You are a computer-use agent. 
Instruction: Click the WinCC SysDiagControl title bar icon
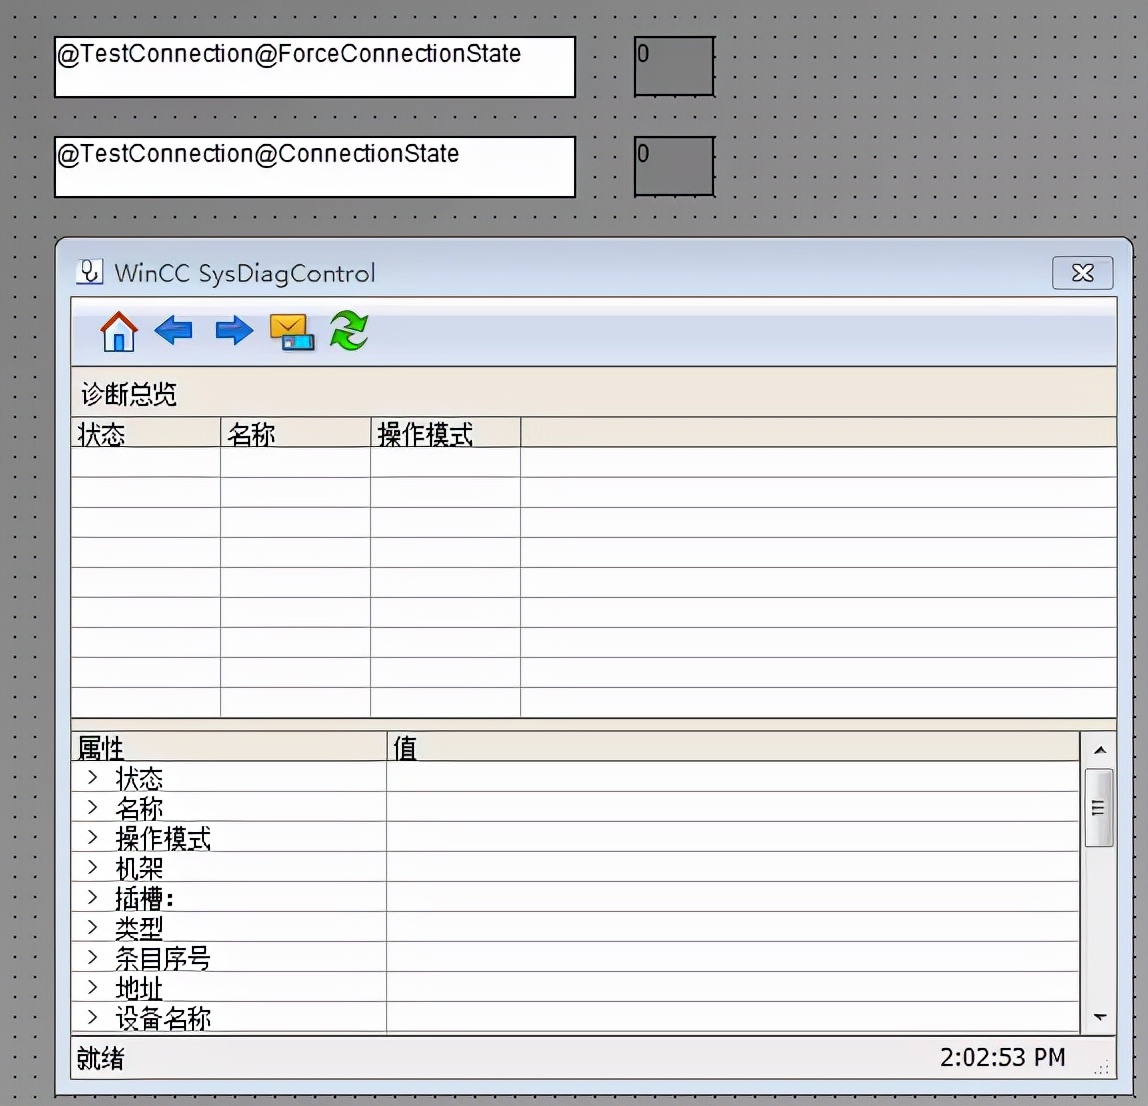click(x=90, y=271)
